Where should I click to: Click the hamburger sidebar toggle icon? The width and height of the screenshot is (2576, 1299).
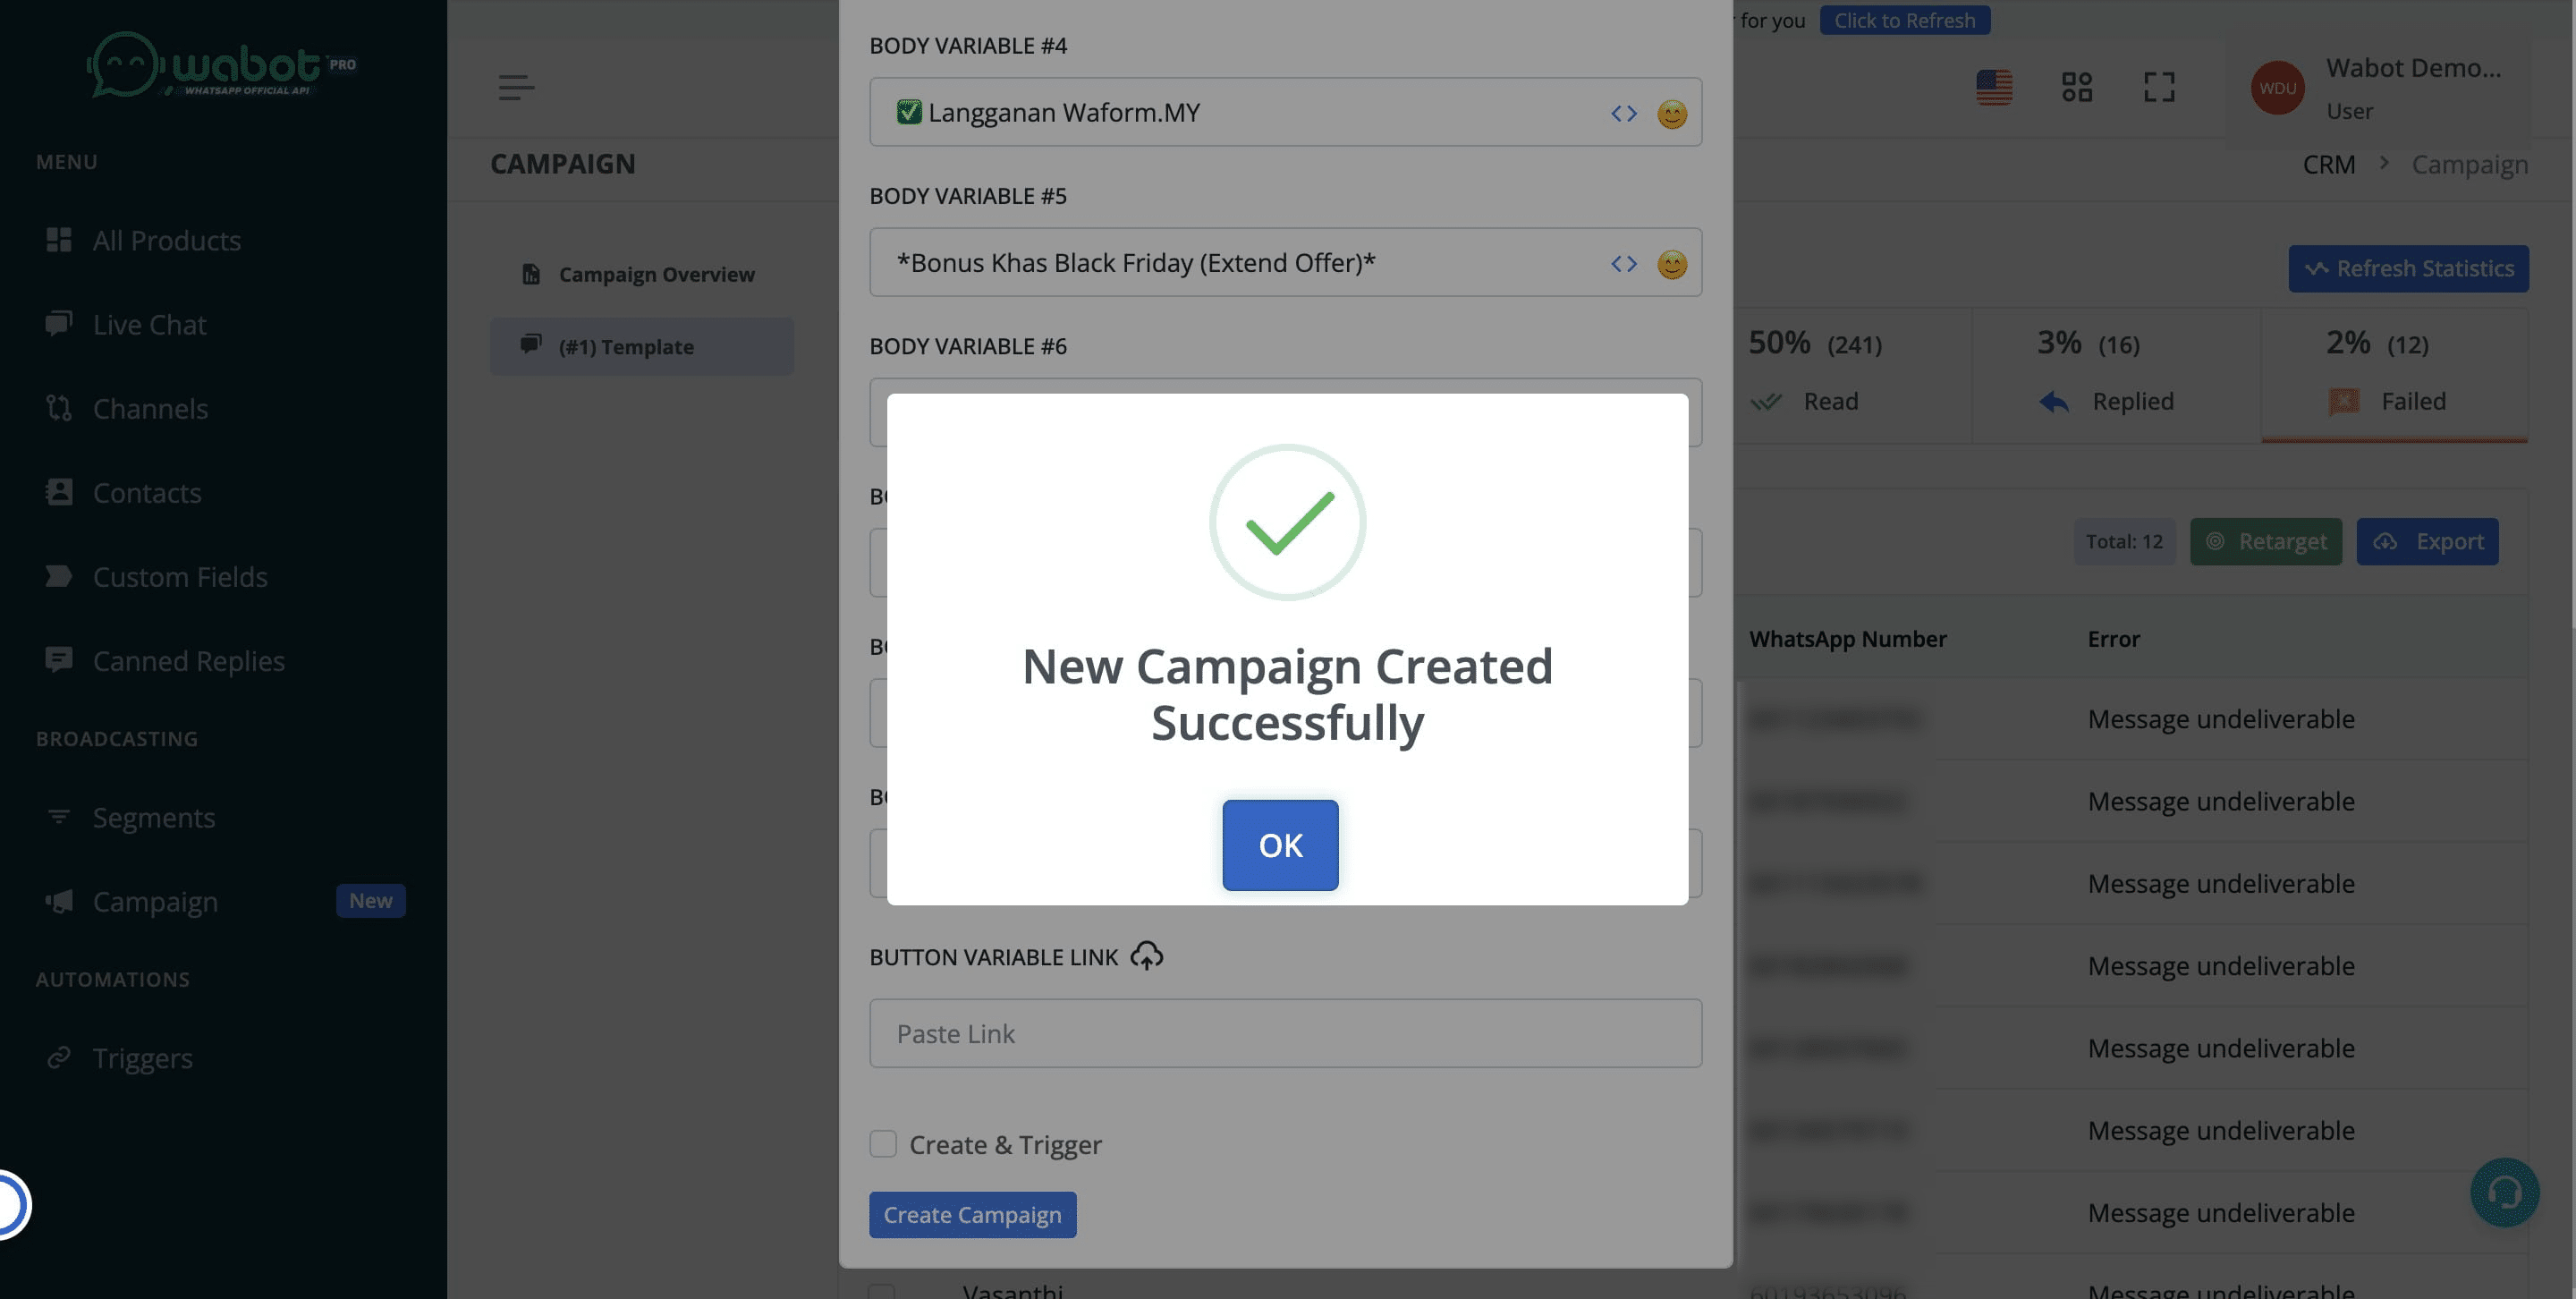516,87
